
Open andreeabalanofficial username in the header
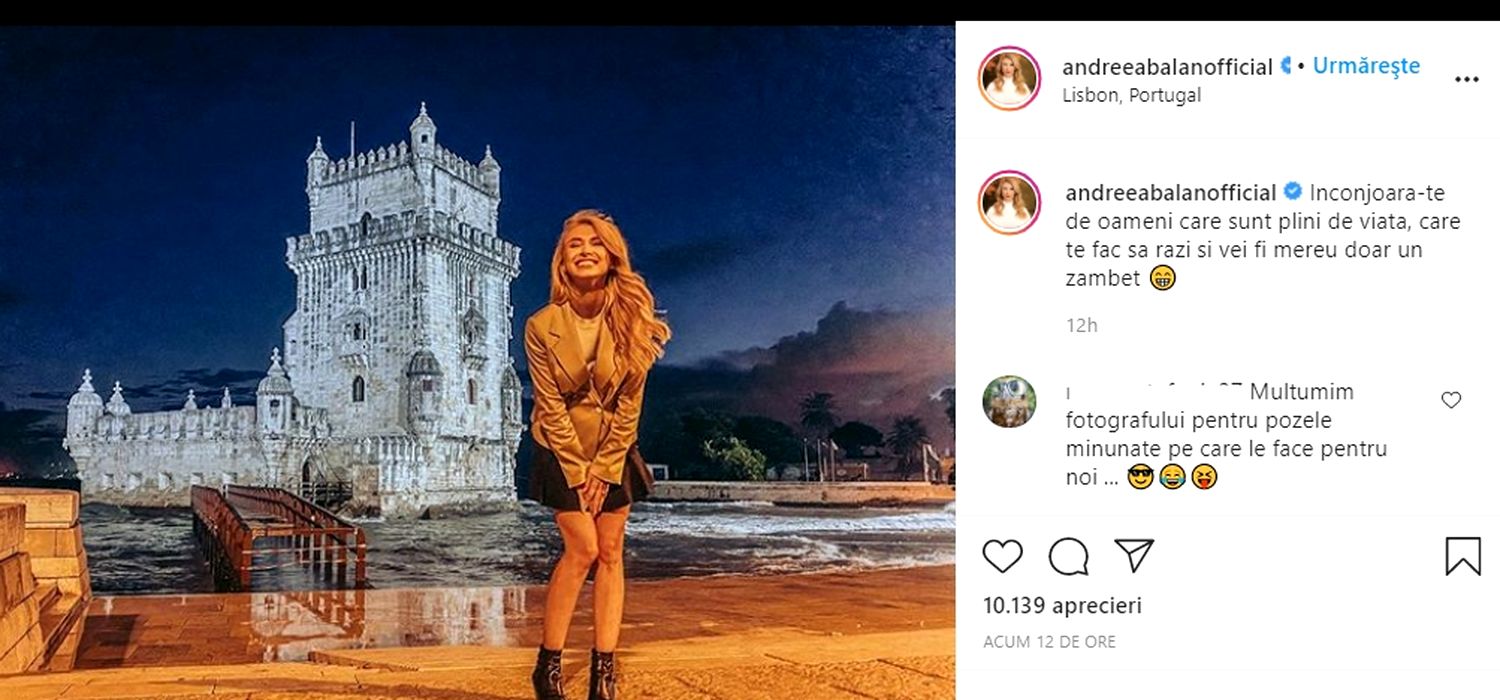point(1167,67)
